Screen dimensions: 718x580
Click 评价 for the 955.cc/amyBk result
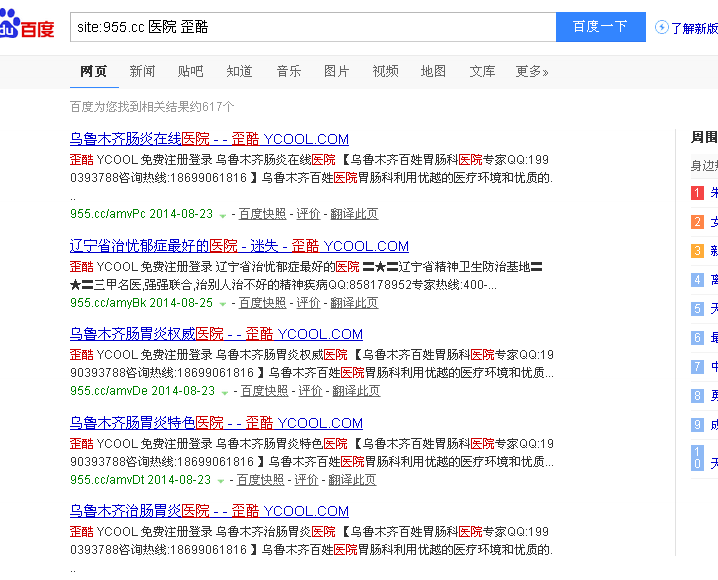point(308,303)
